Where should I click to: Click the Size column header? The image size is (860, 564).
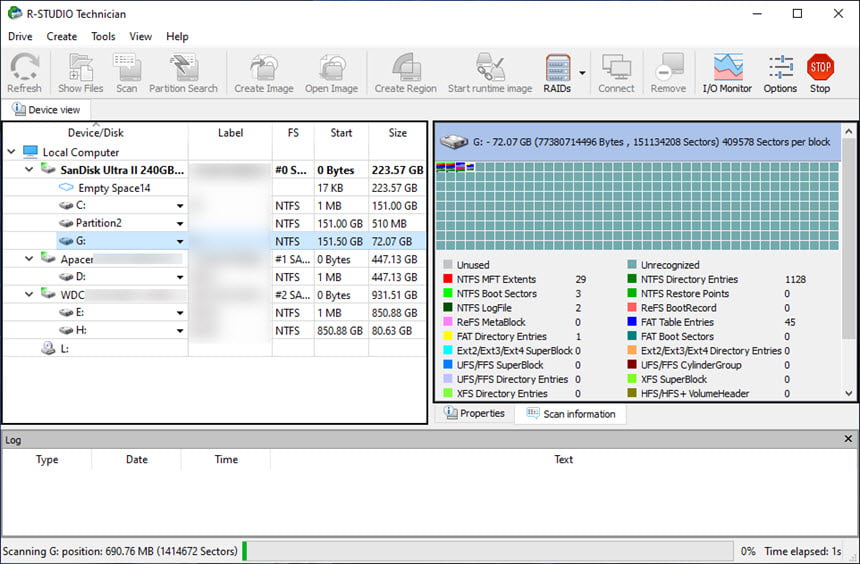pos(398,132)
